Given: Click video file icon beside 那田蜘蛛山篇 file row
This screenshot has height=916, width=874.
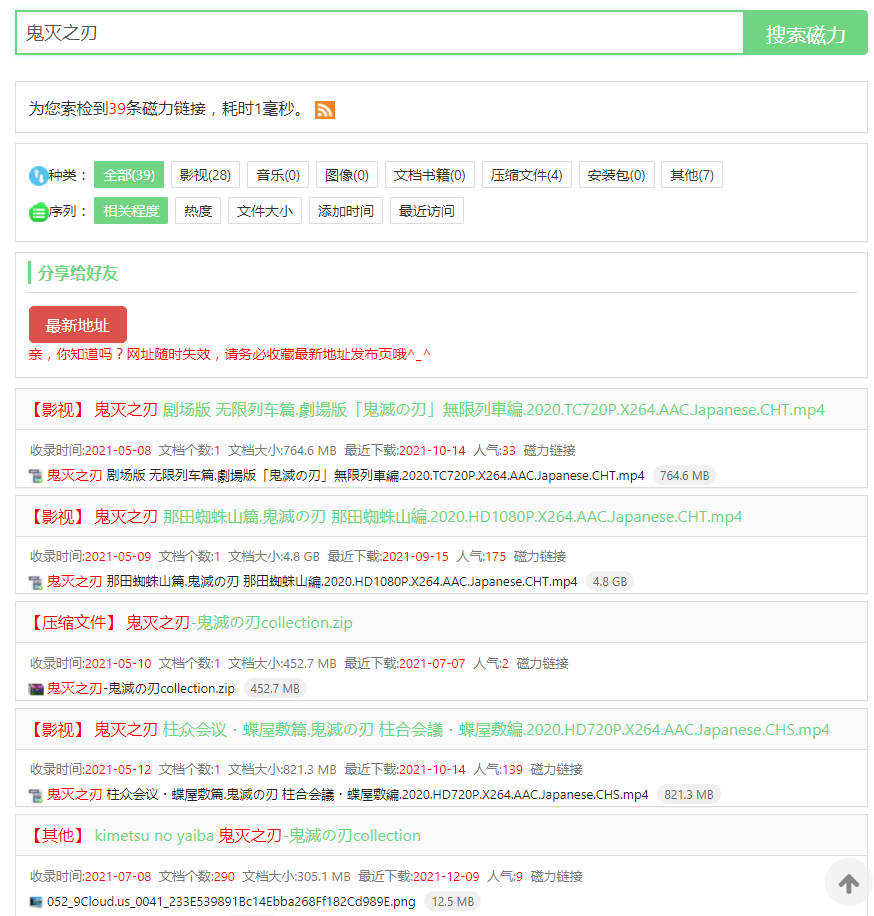Looking at the screenshot, I should click(x=36, y=582).
